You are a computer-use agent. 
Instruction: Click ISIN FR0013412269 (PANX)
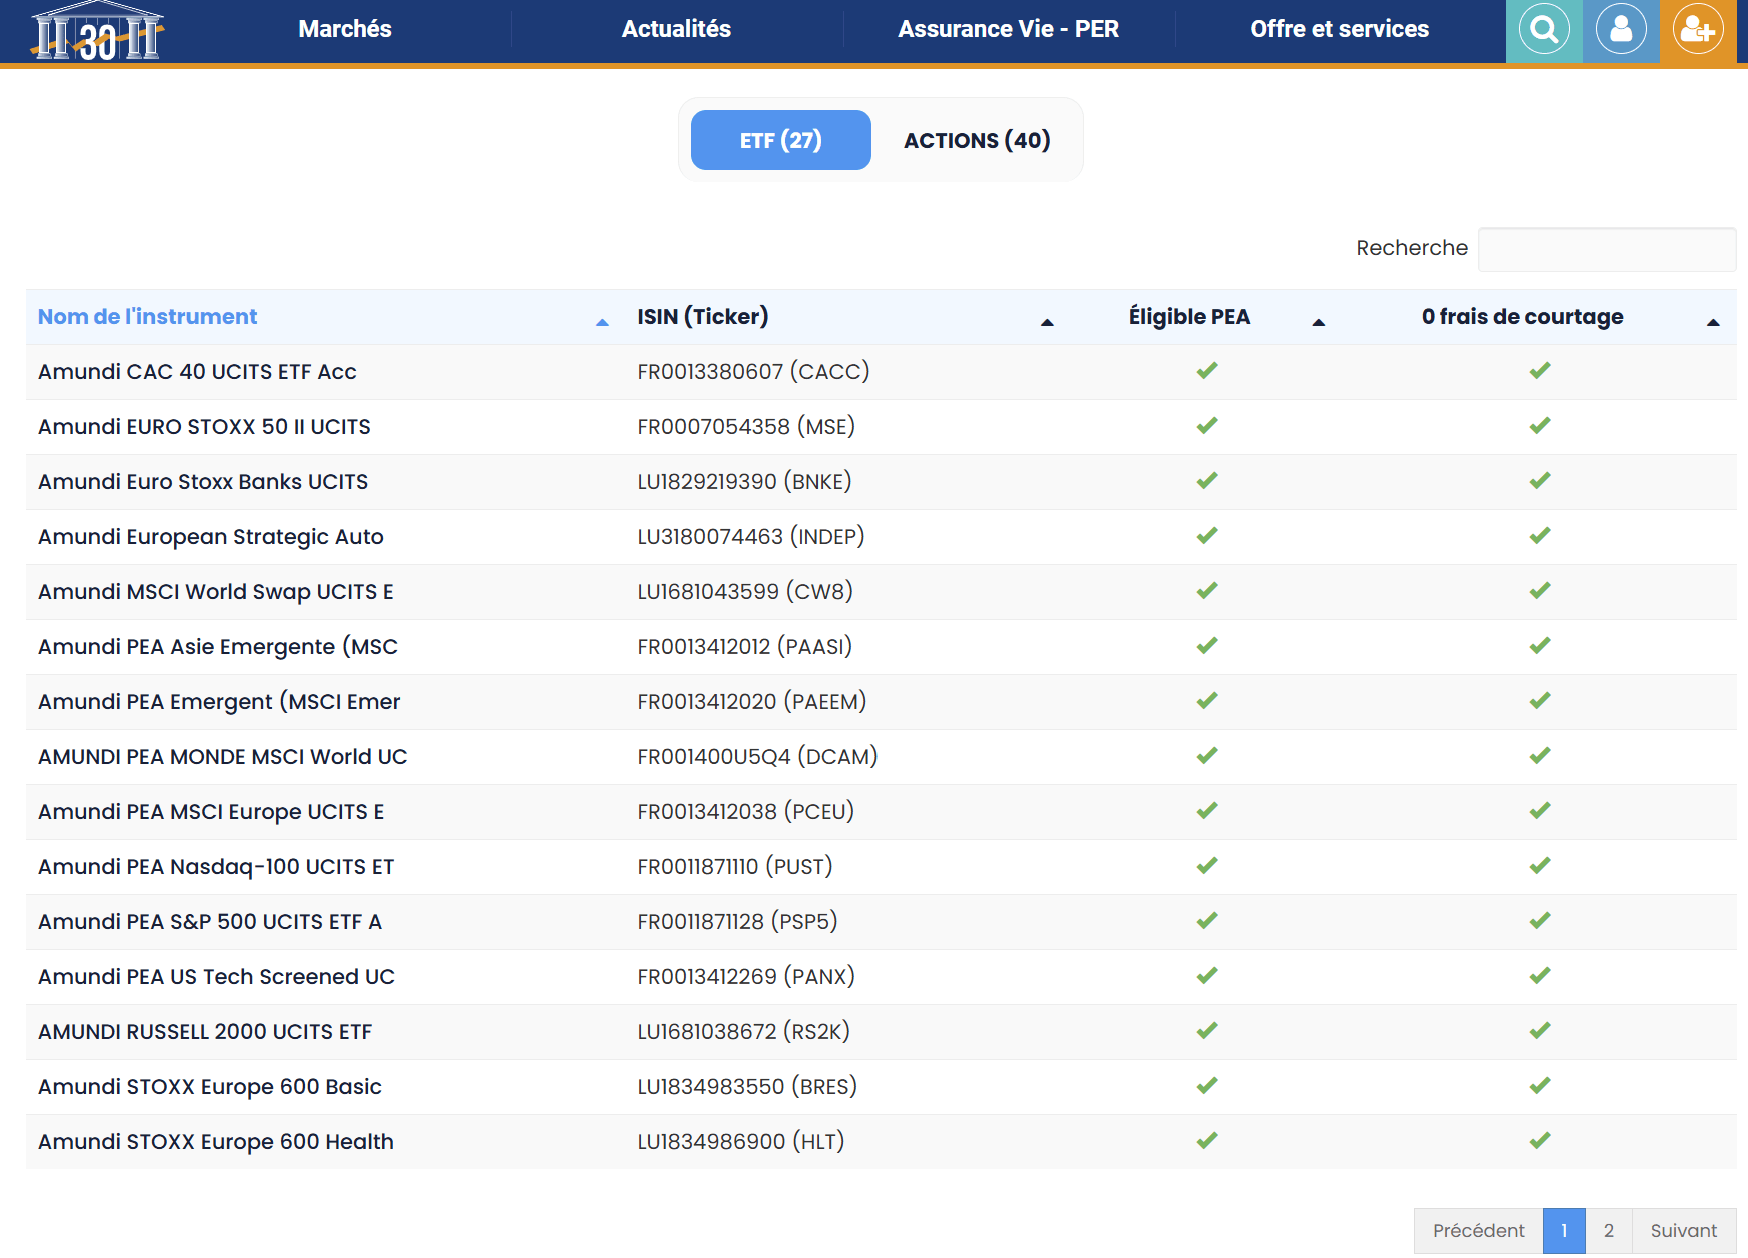click(746, 977)
